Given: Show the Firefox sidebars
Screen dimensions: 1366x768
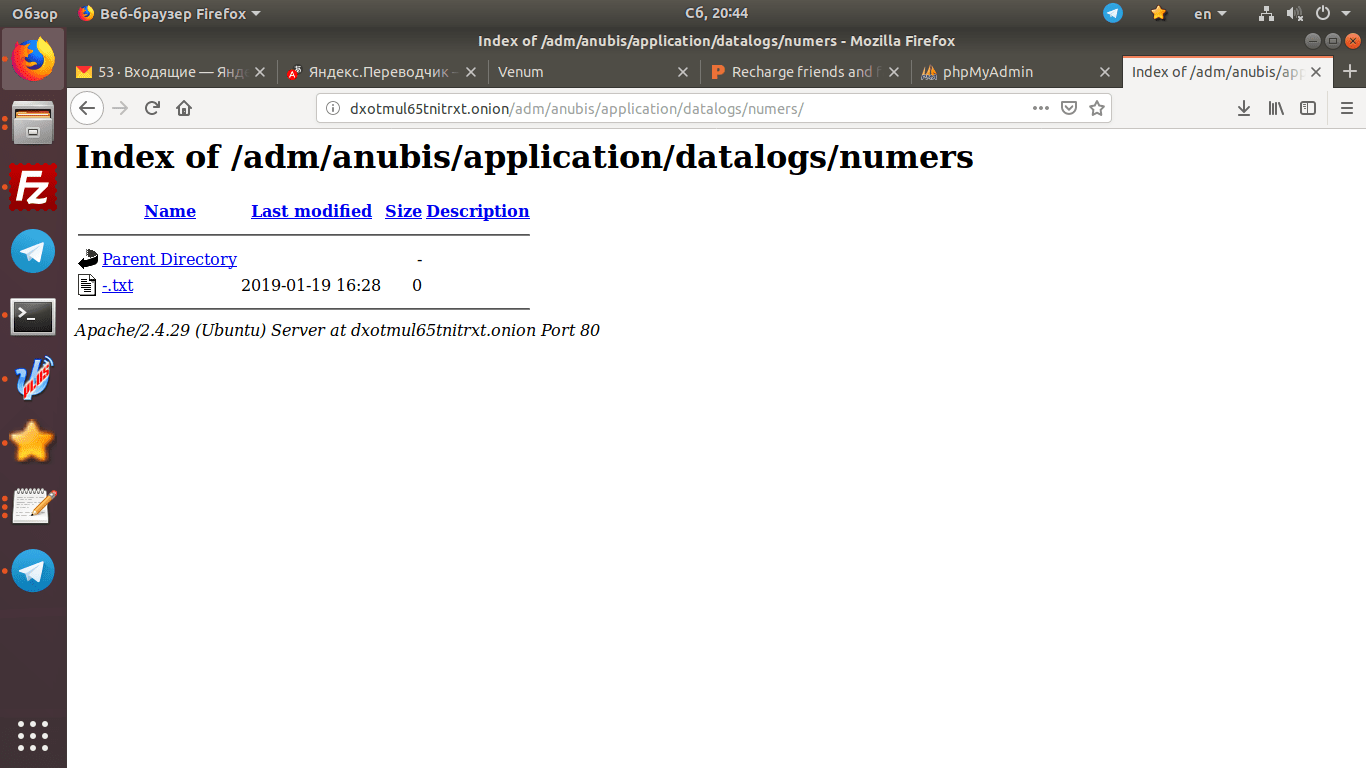Looking at the screenshot, I should pyautogui.click(x=1308, y=108).
